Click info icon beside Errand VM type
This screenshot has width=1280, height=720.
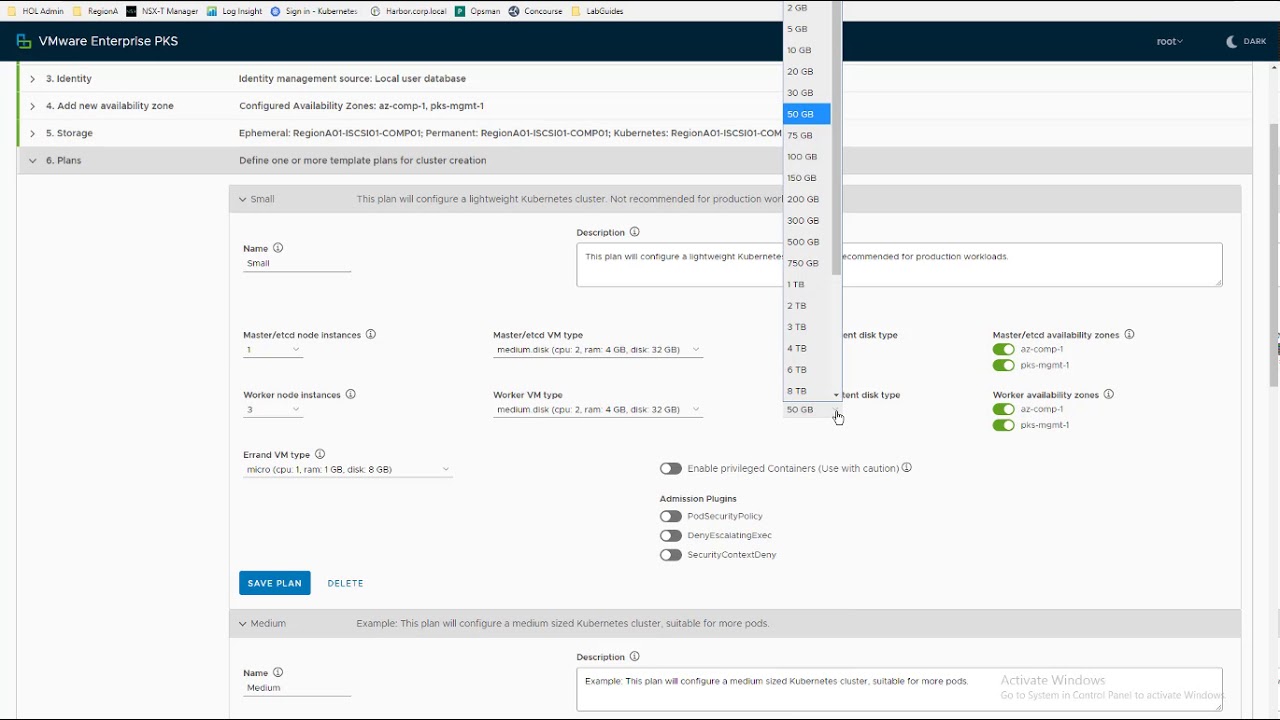click(x=320, y=454)
